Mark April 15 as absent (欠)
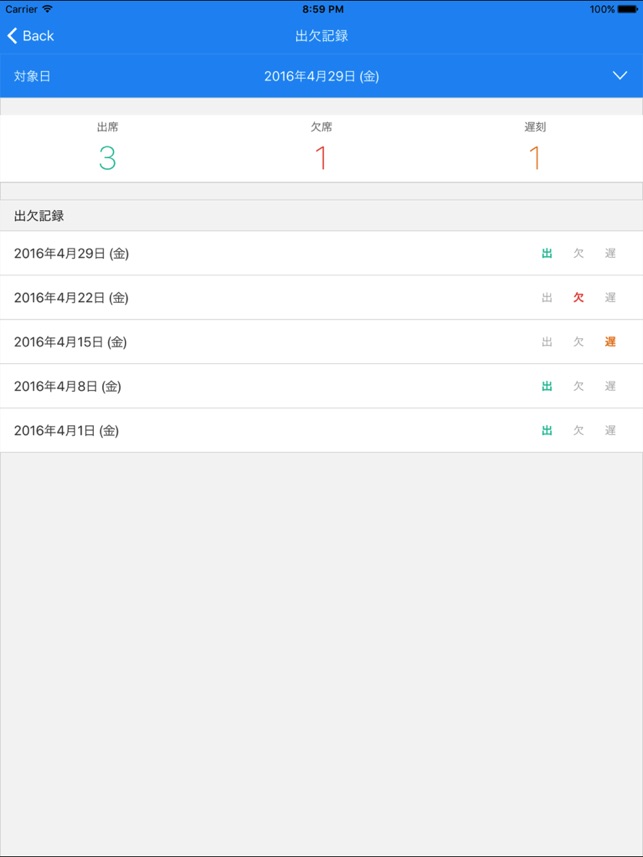 click(x=578, y=342)
